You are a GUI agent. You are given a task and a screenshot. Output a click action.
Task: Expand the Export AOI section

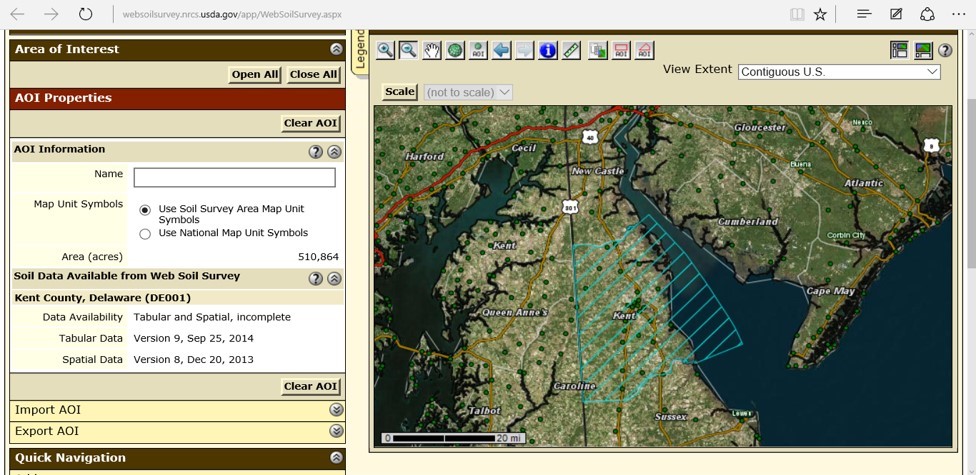[x=336, y=431]
